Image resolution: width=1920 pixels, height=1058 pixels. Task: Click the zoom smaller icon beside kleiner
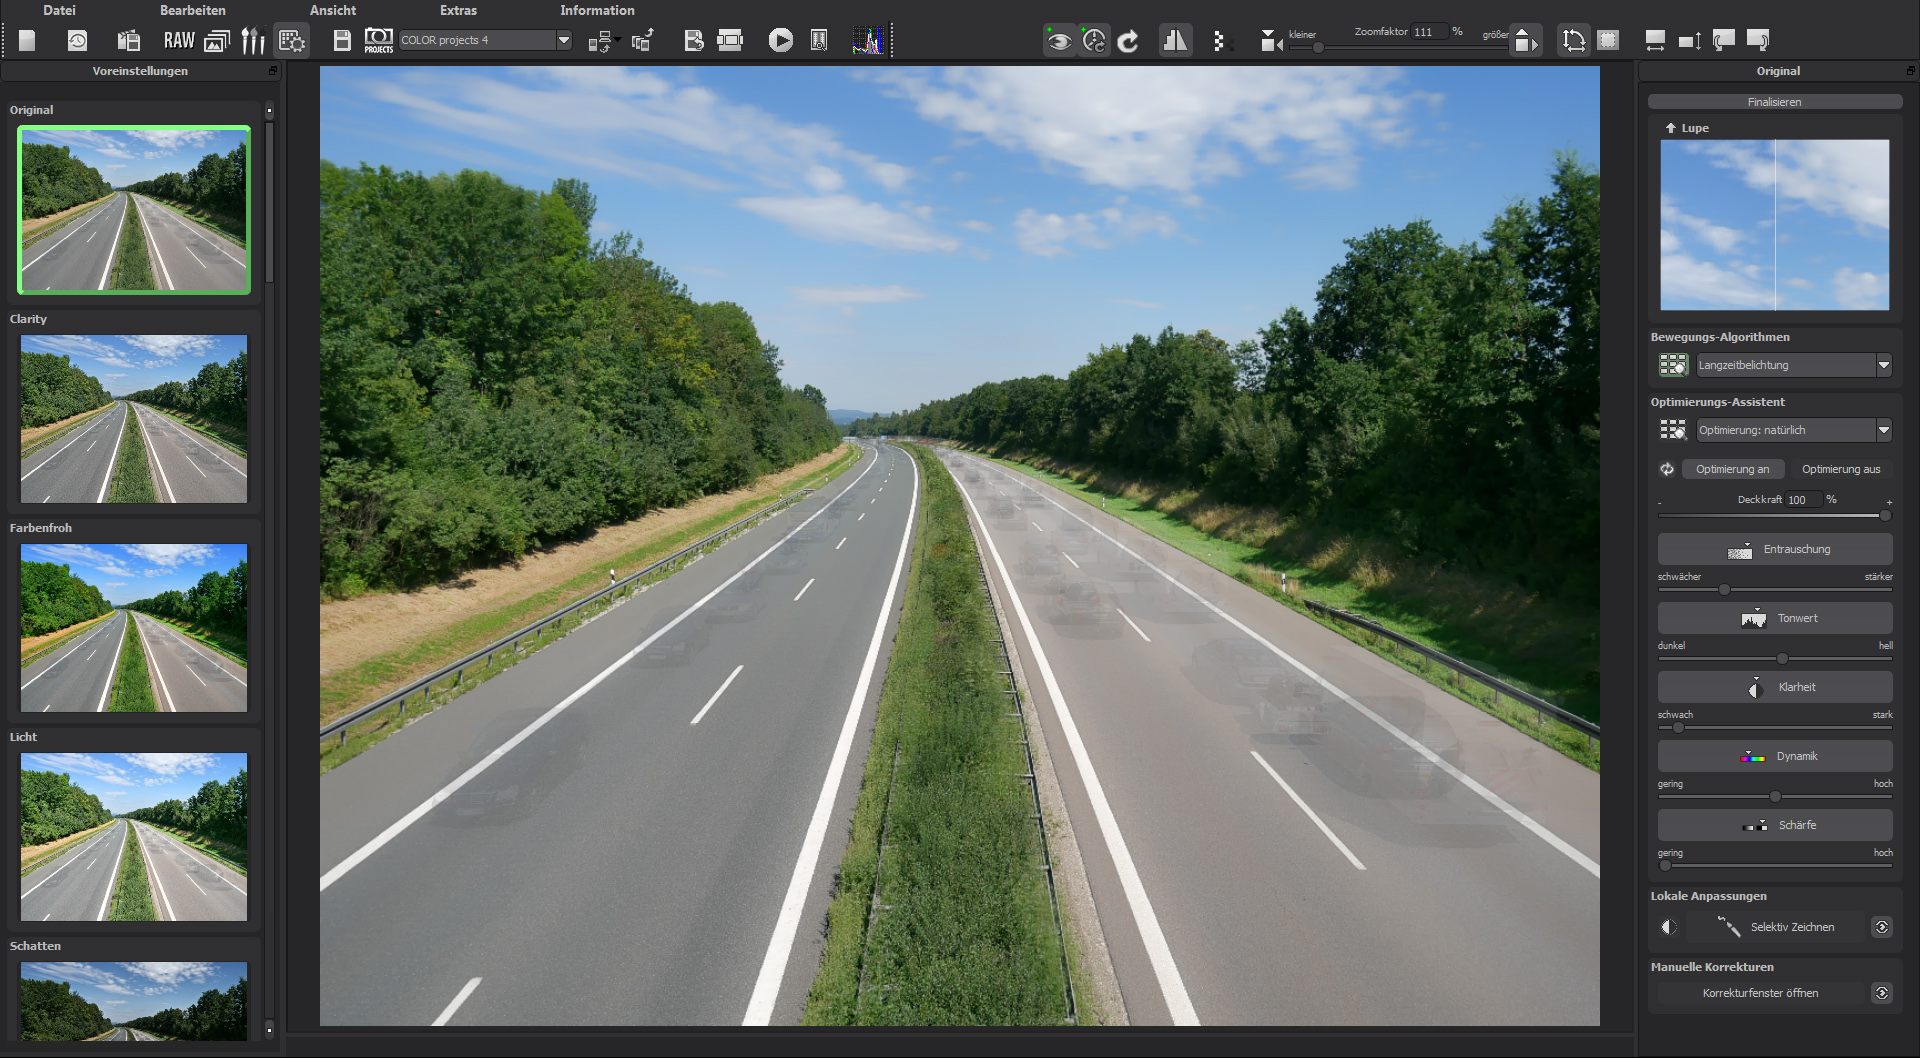tap(1270, 41)
